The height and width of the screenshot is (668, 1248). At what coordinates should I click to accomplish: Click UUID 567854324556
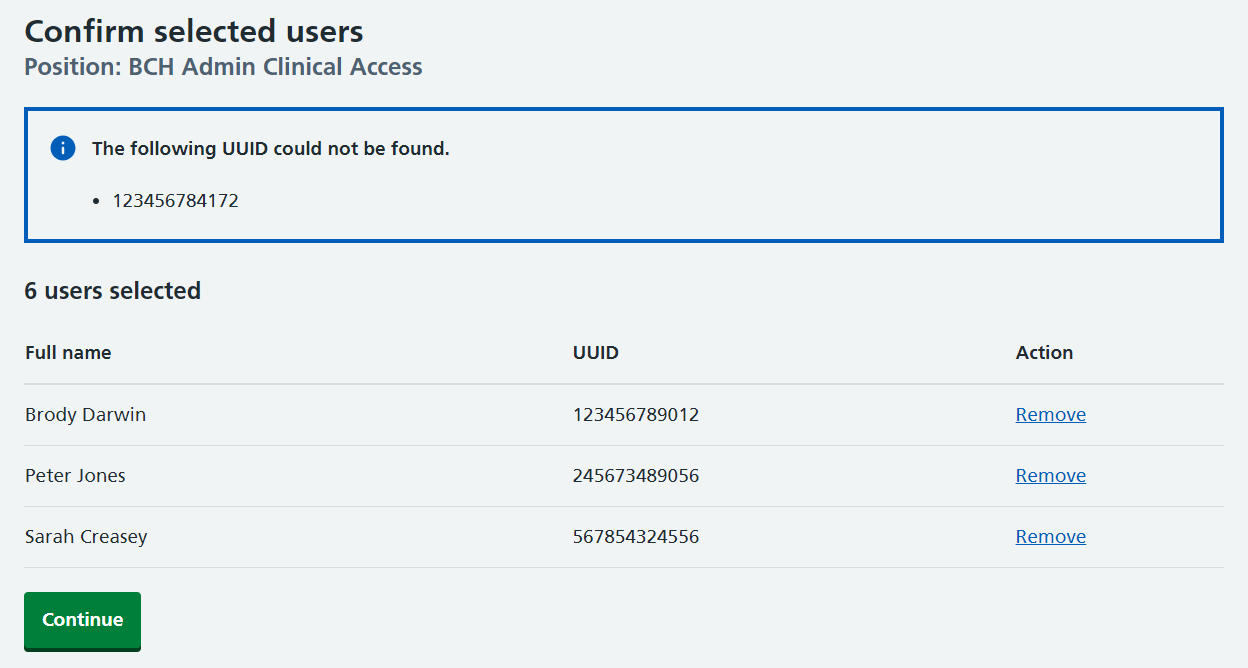[636, 537]
